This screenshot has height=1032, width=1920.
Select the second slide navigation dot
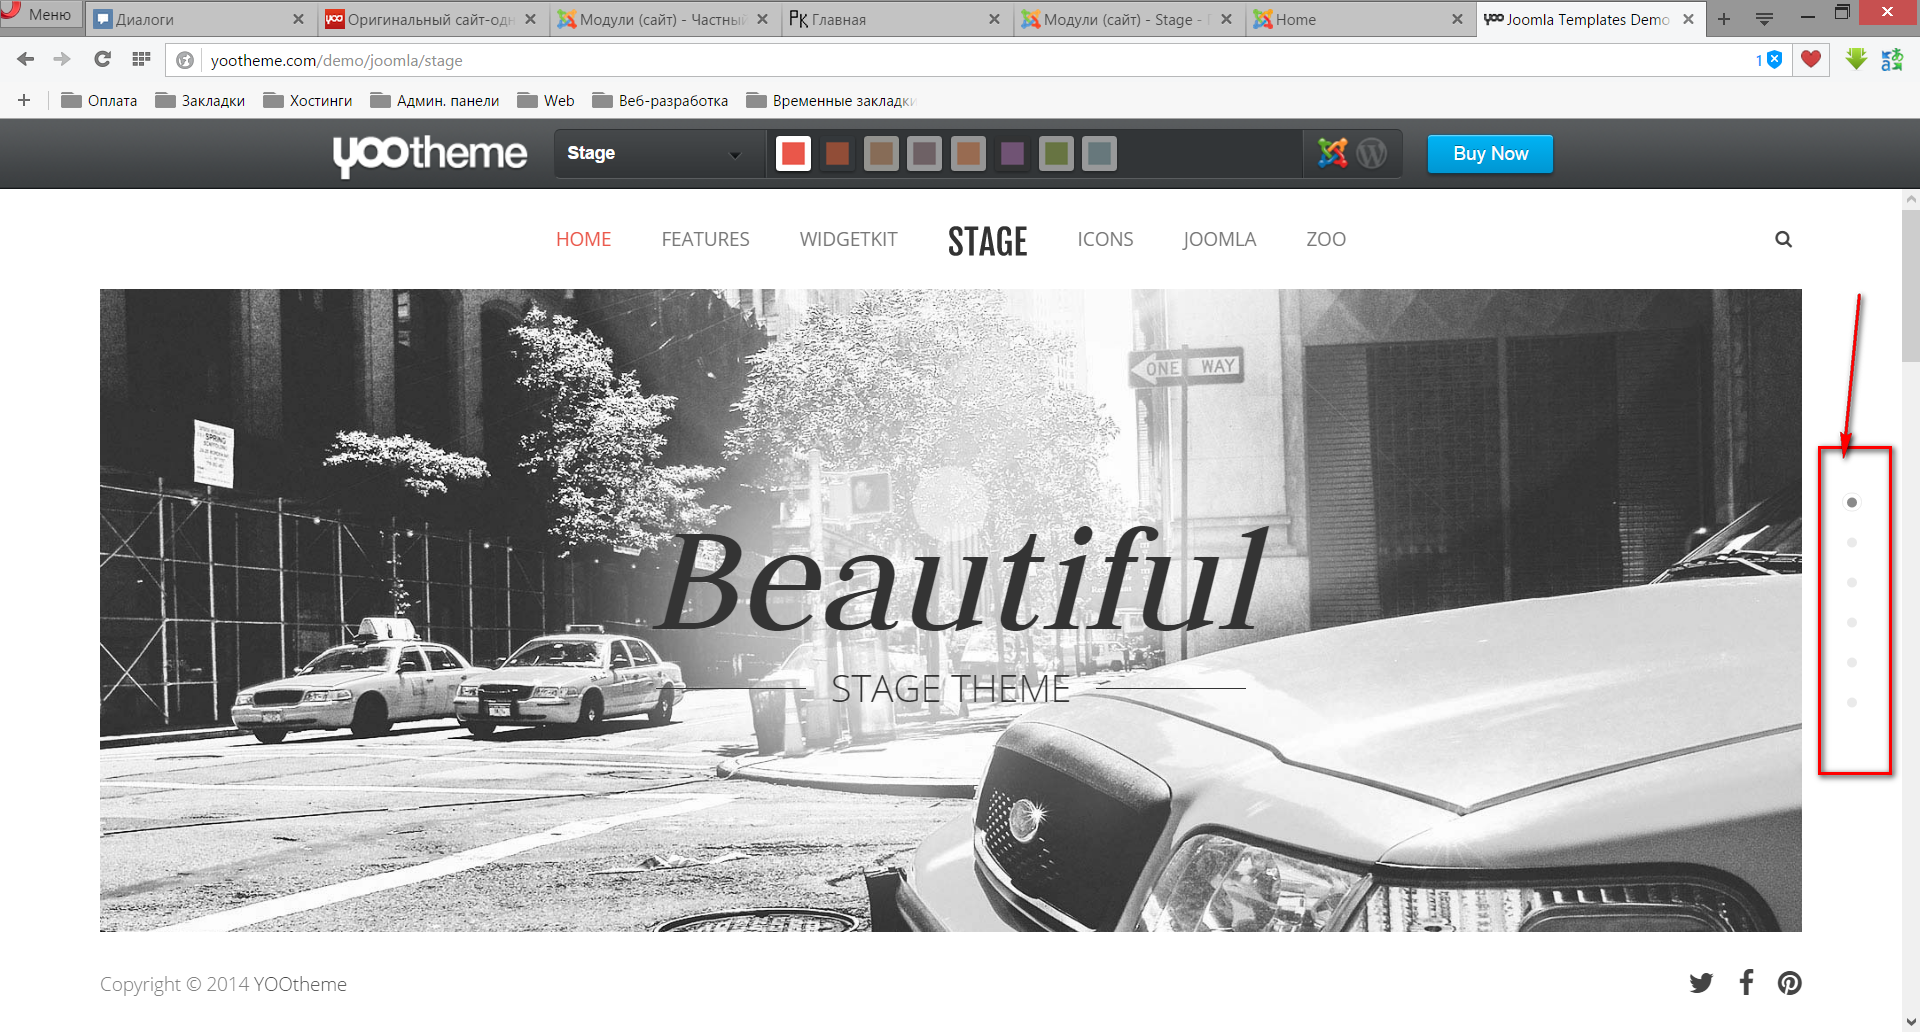click(x=1852, y=543)
